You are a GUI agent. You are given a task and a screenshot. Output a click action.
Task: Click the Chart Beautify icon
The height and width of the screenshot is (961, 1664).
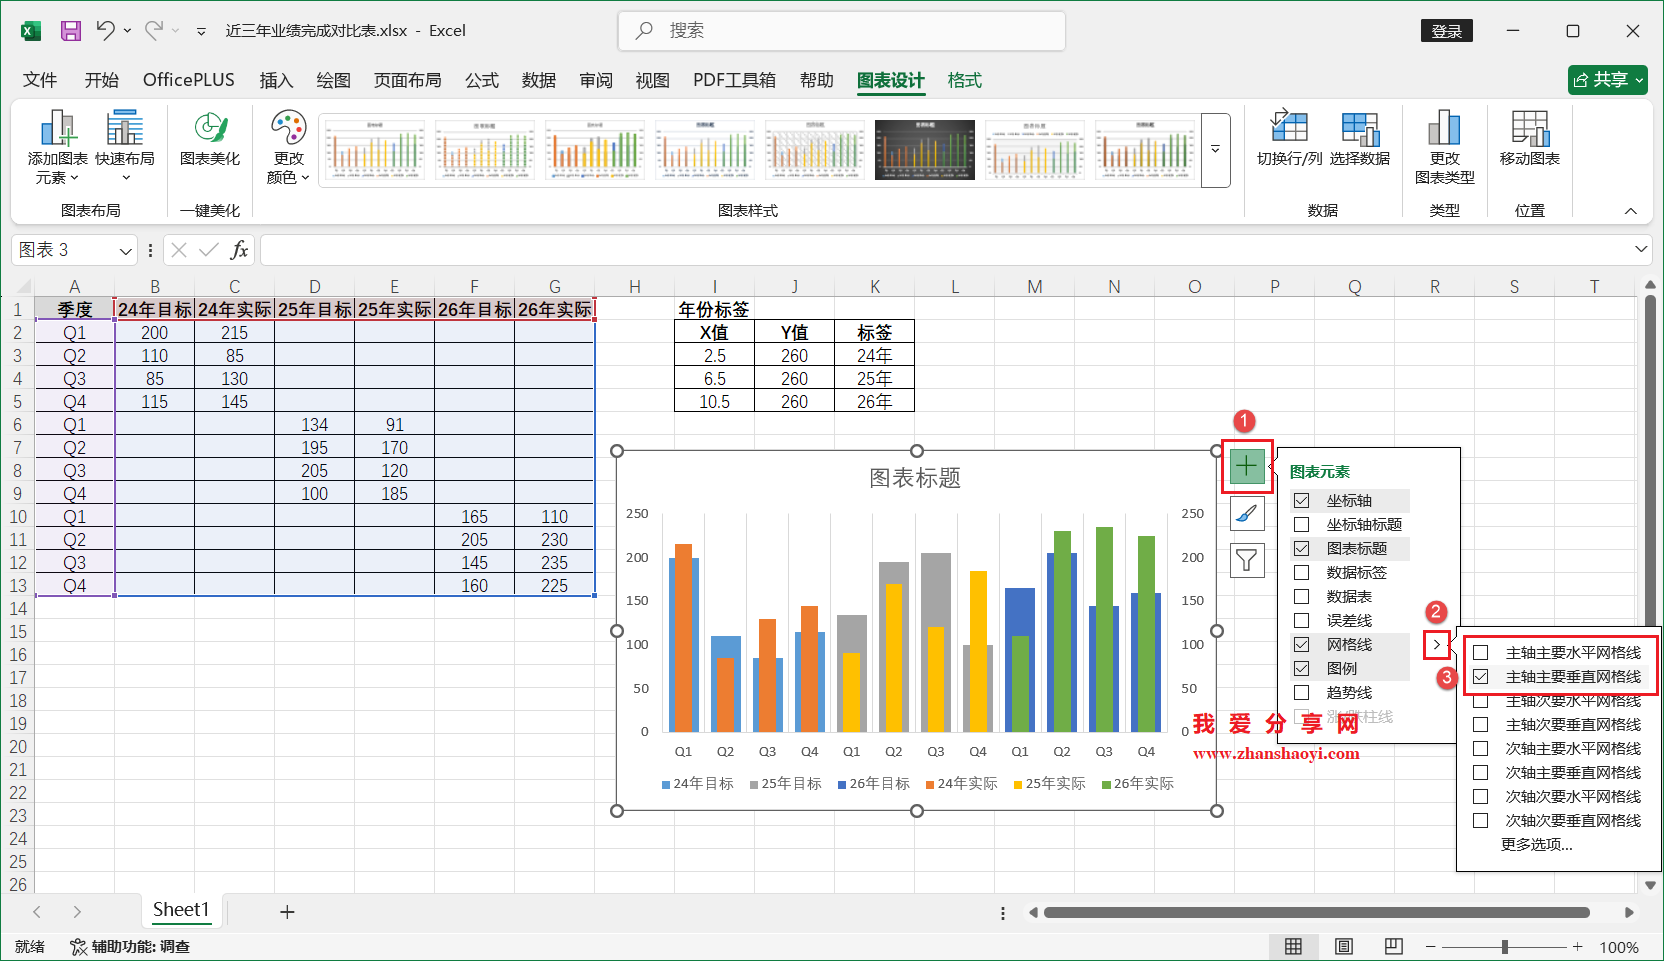click(210, 138)
